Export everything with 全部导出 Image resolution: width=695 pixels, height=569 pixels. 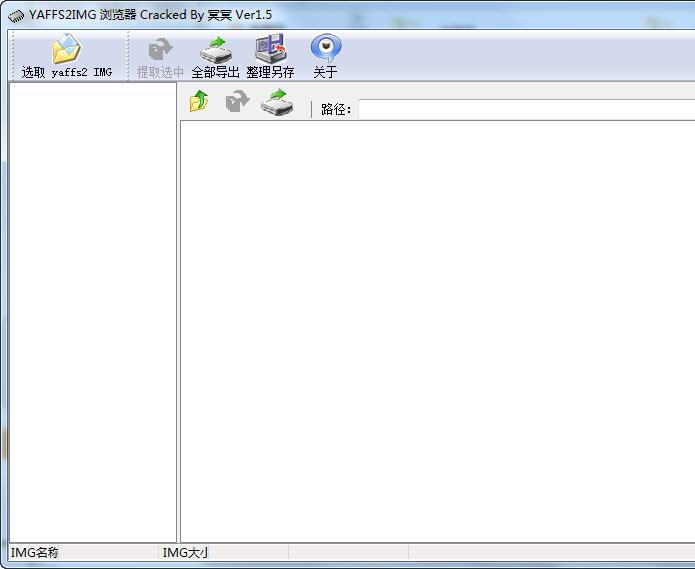215,56
